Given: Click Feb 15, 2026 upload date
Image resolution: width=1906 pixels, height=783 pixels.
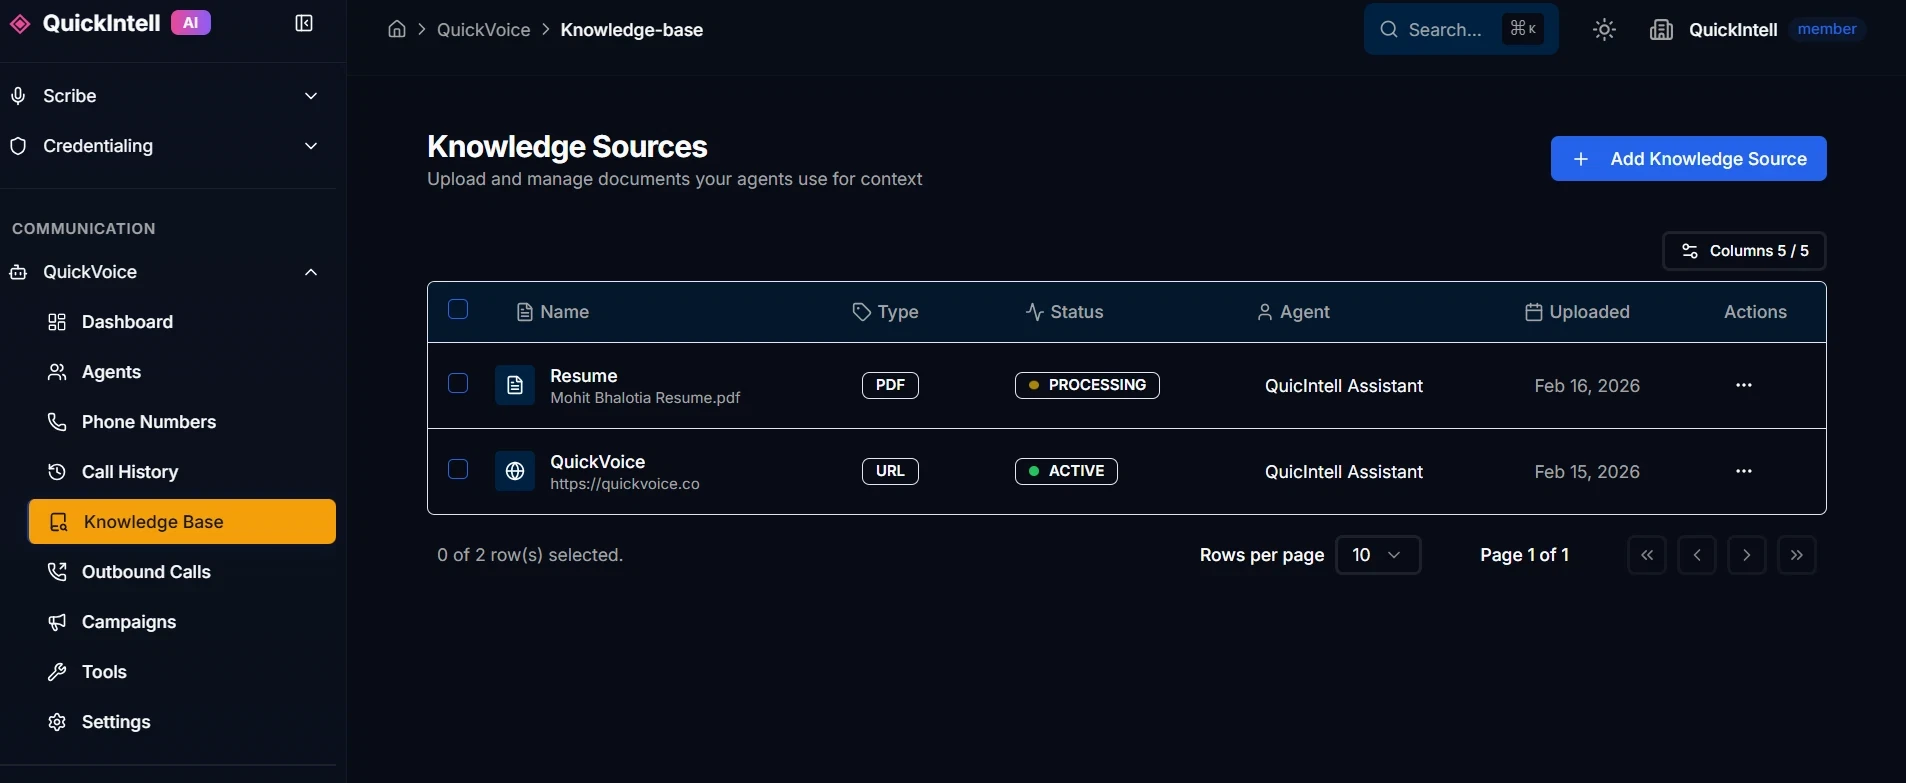Looking at the screenshot, I should point(1587,472).
